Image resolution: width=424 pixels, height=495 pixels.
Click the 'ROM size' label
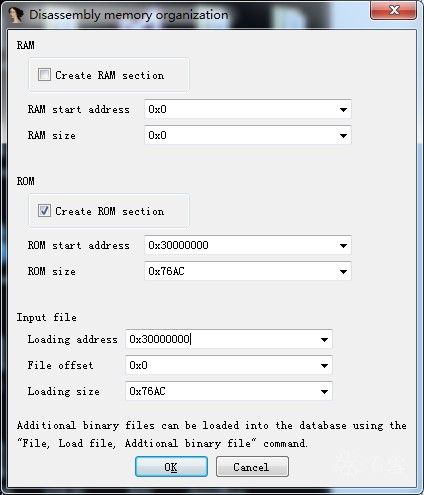[52, 271]
